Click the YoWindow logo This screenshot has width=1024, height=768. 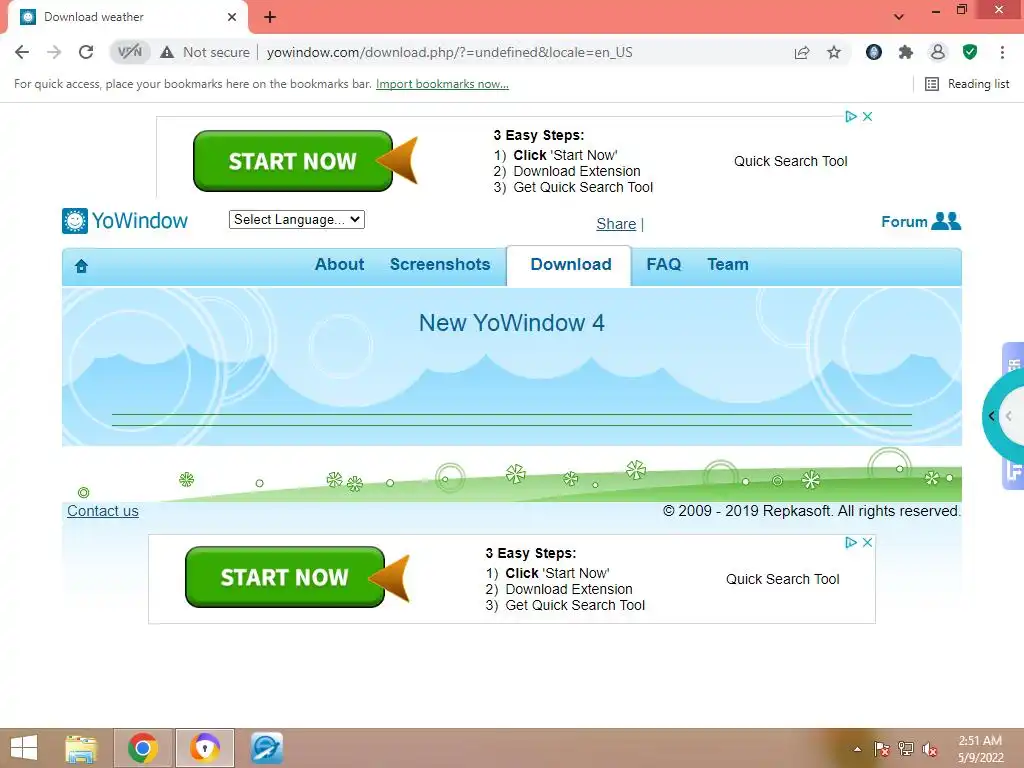[125, 221]
